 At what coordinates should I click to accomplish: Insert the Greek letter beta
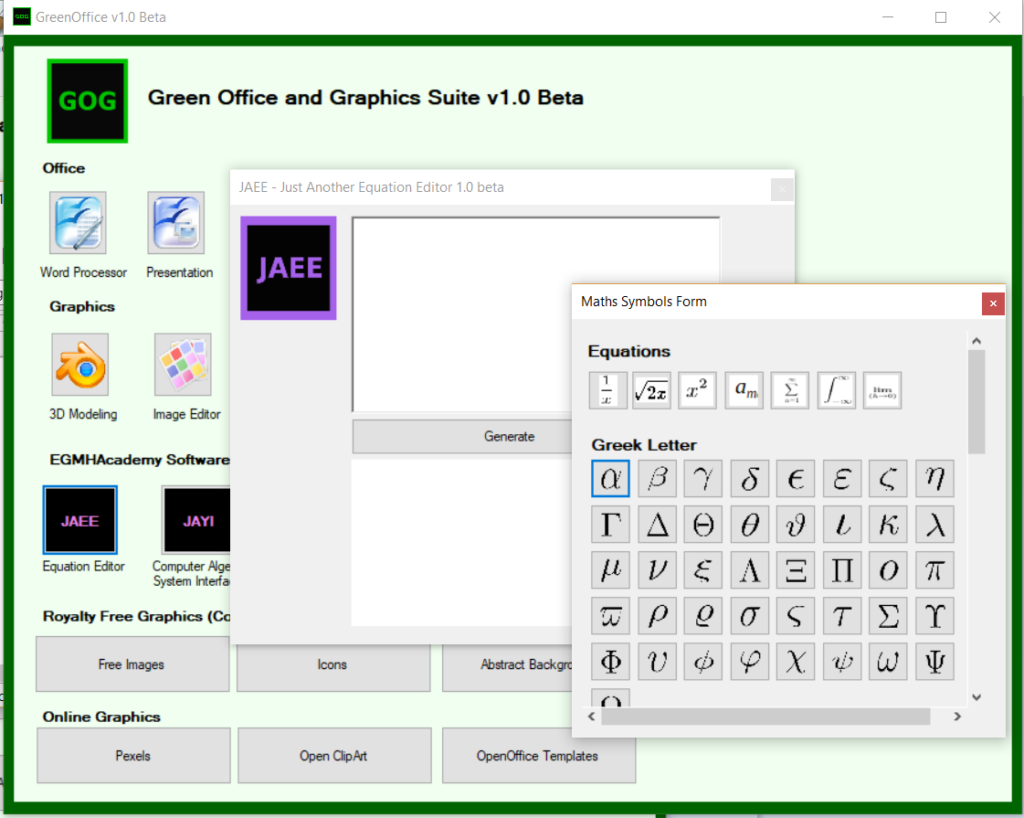pos(657,479)
